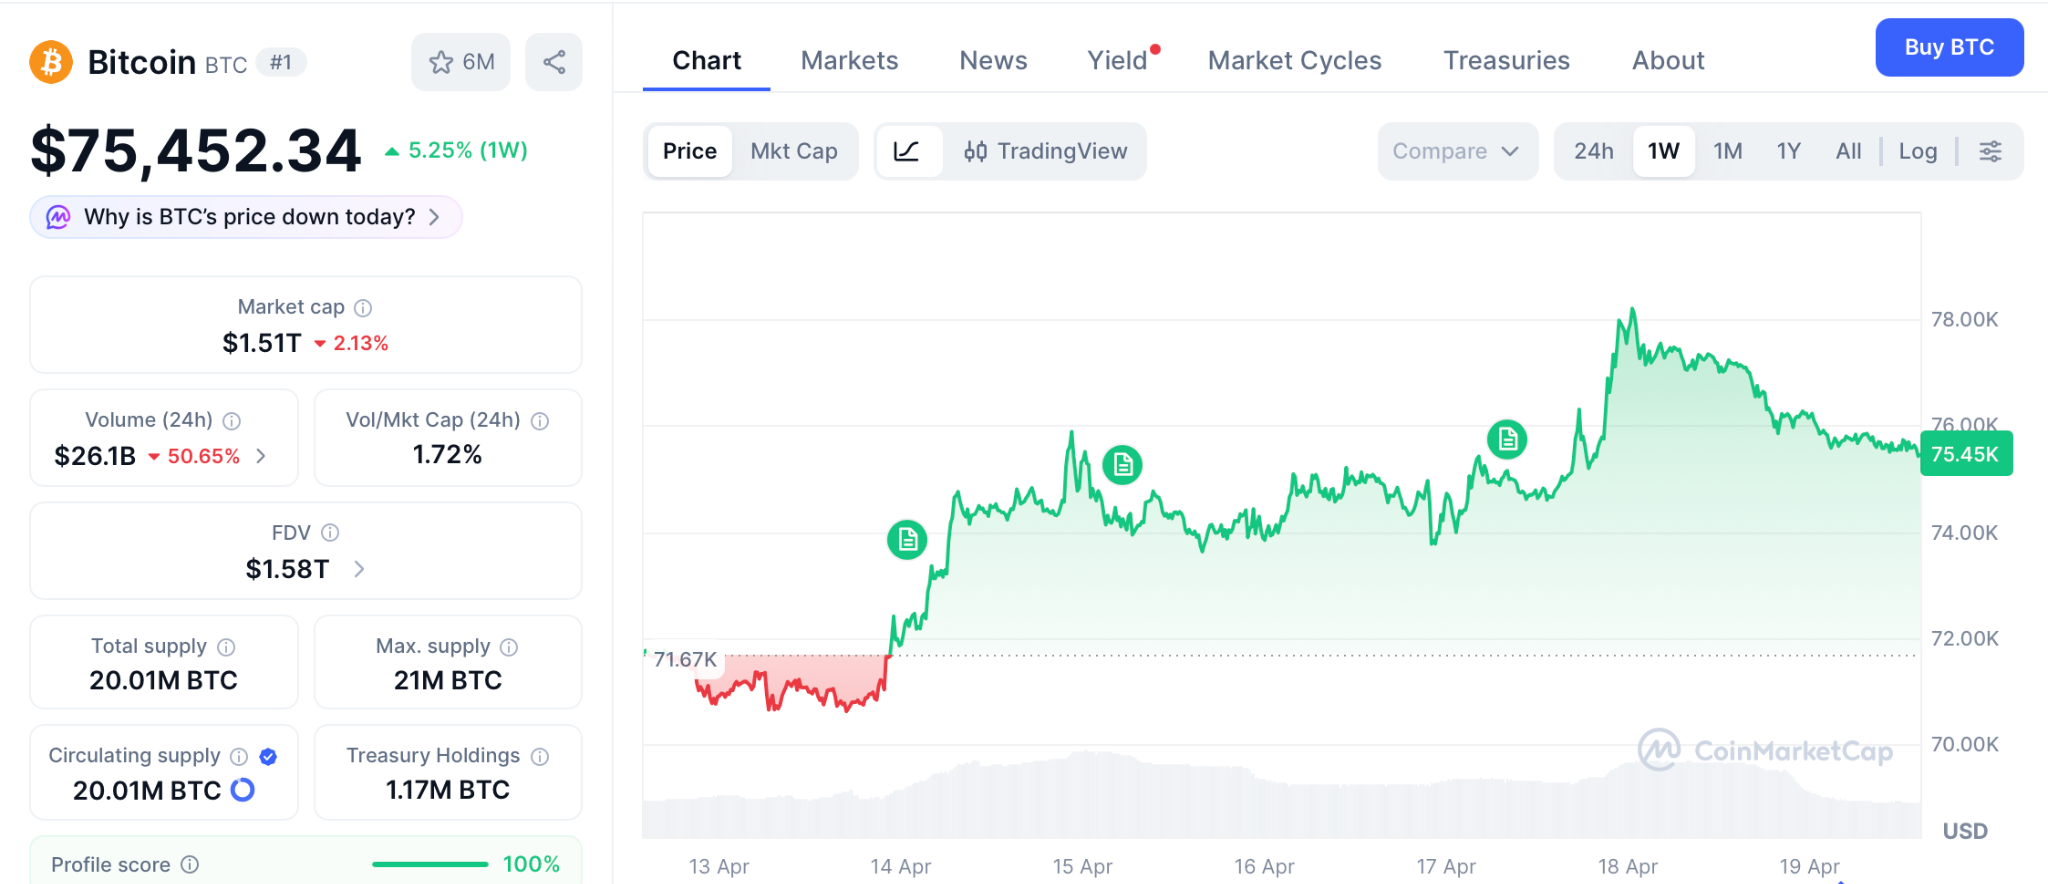Viewport: 2048px width, 884px height.
Task: Click circulating supply verified badge icon
Action: (268, 757)
